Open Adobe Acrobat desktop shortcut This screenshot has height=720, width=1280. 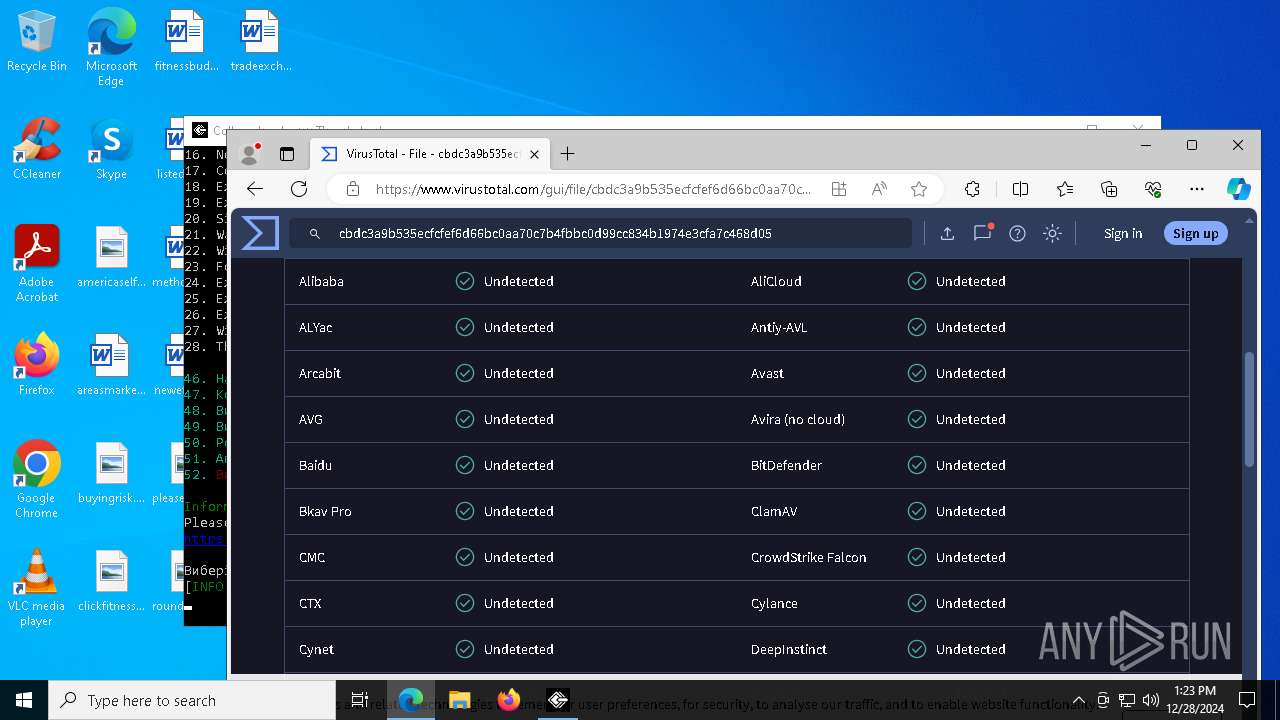coord(37,264)
